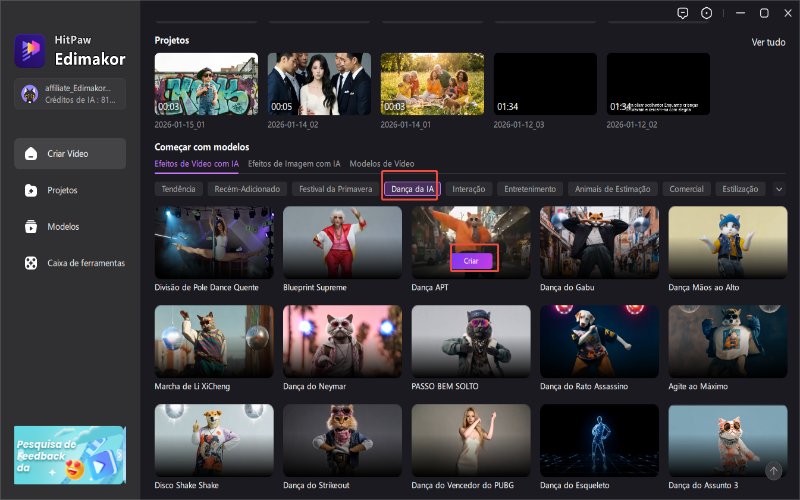Open the Pesquisa de feedback banner

[69, 454]
